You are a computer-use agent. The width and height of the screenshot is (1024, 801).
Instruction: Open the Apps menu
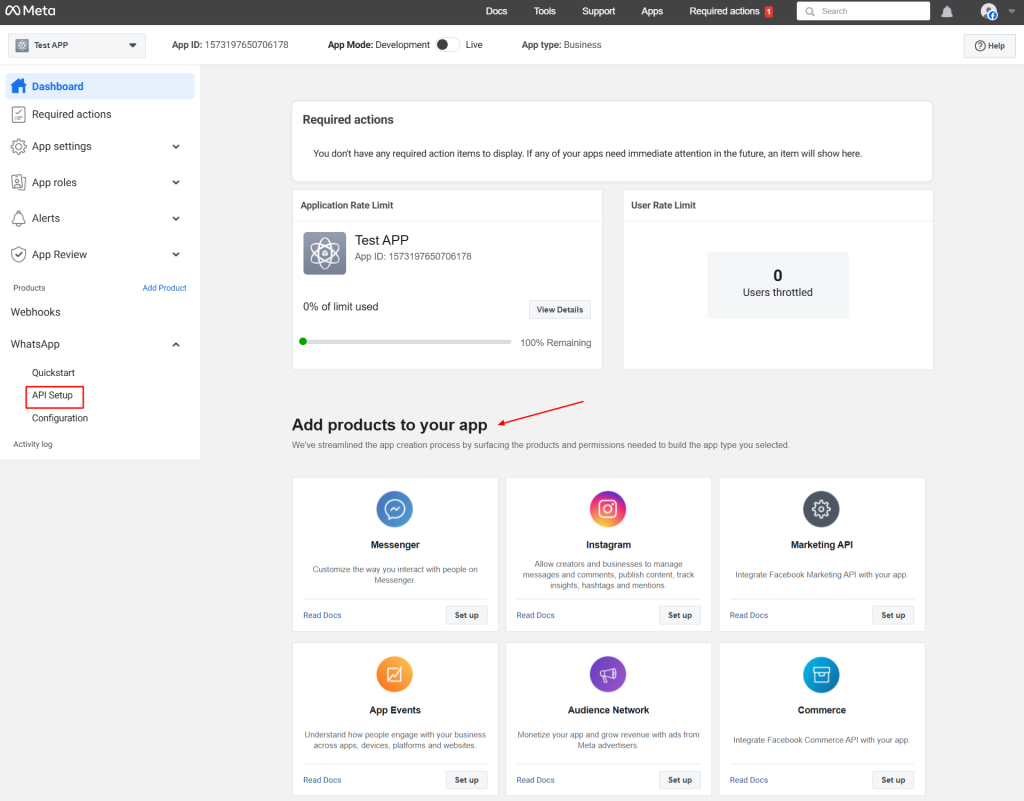[652, 11]
